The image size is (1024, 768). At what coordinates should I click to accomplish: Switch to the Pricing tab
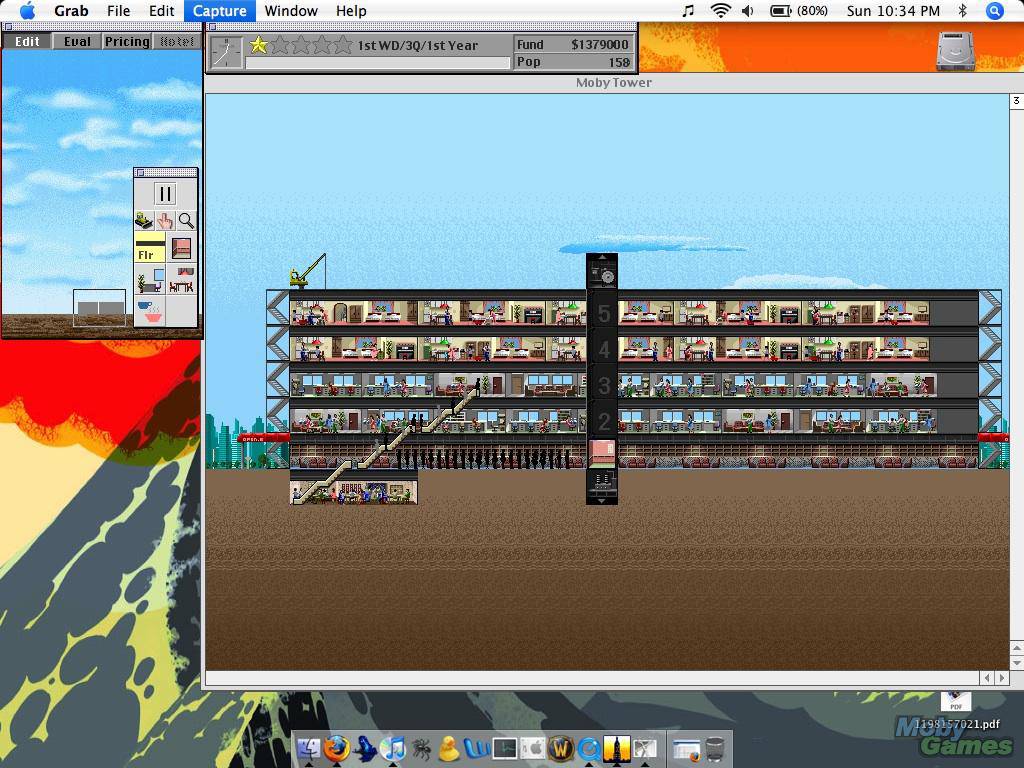tap(127, 41)
